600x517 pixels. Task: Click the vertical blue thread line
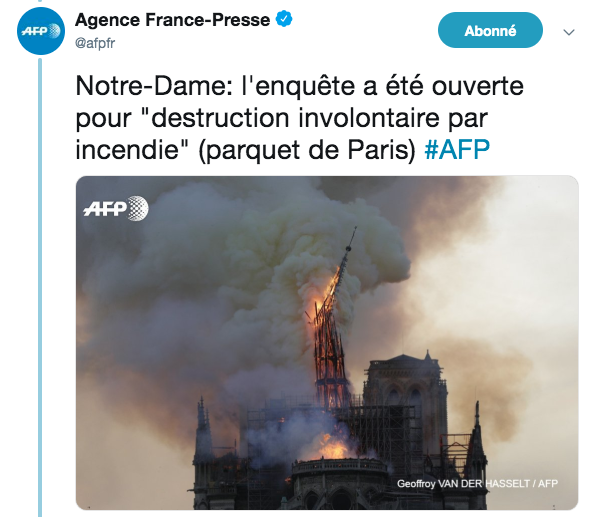click(x=40, y=286)
